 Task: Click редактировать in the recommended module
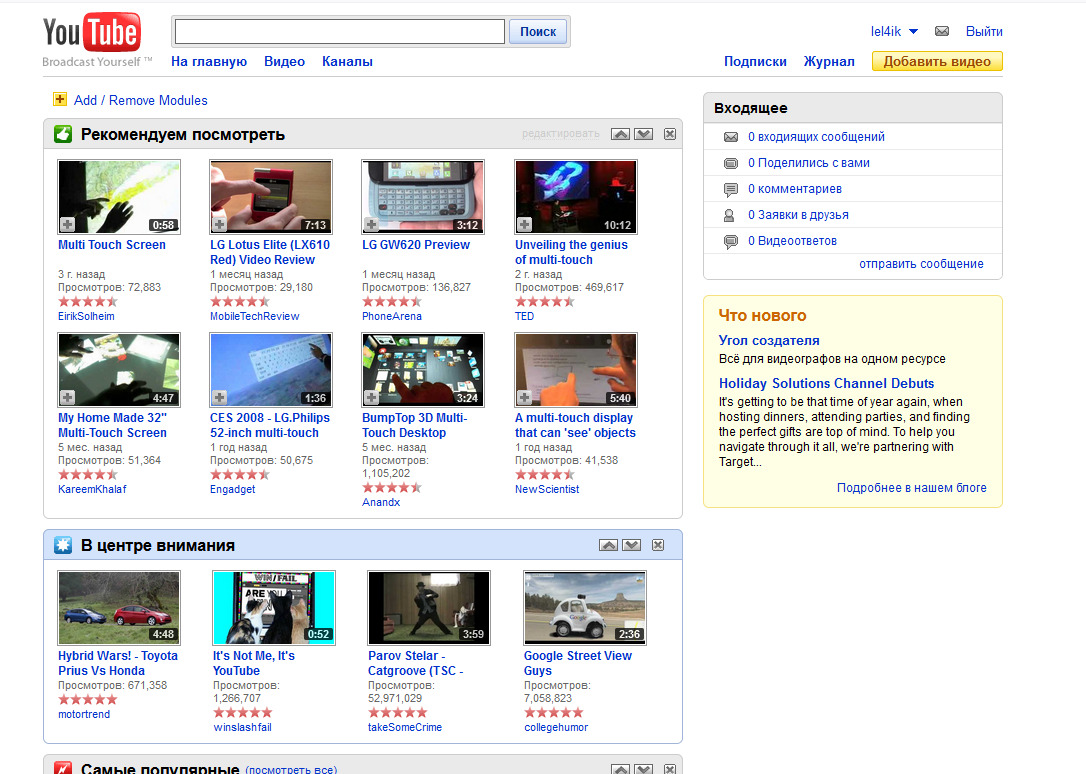560,134
